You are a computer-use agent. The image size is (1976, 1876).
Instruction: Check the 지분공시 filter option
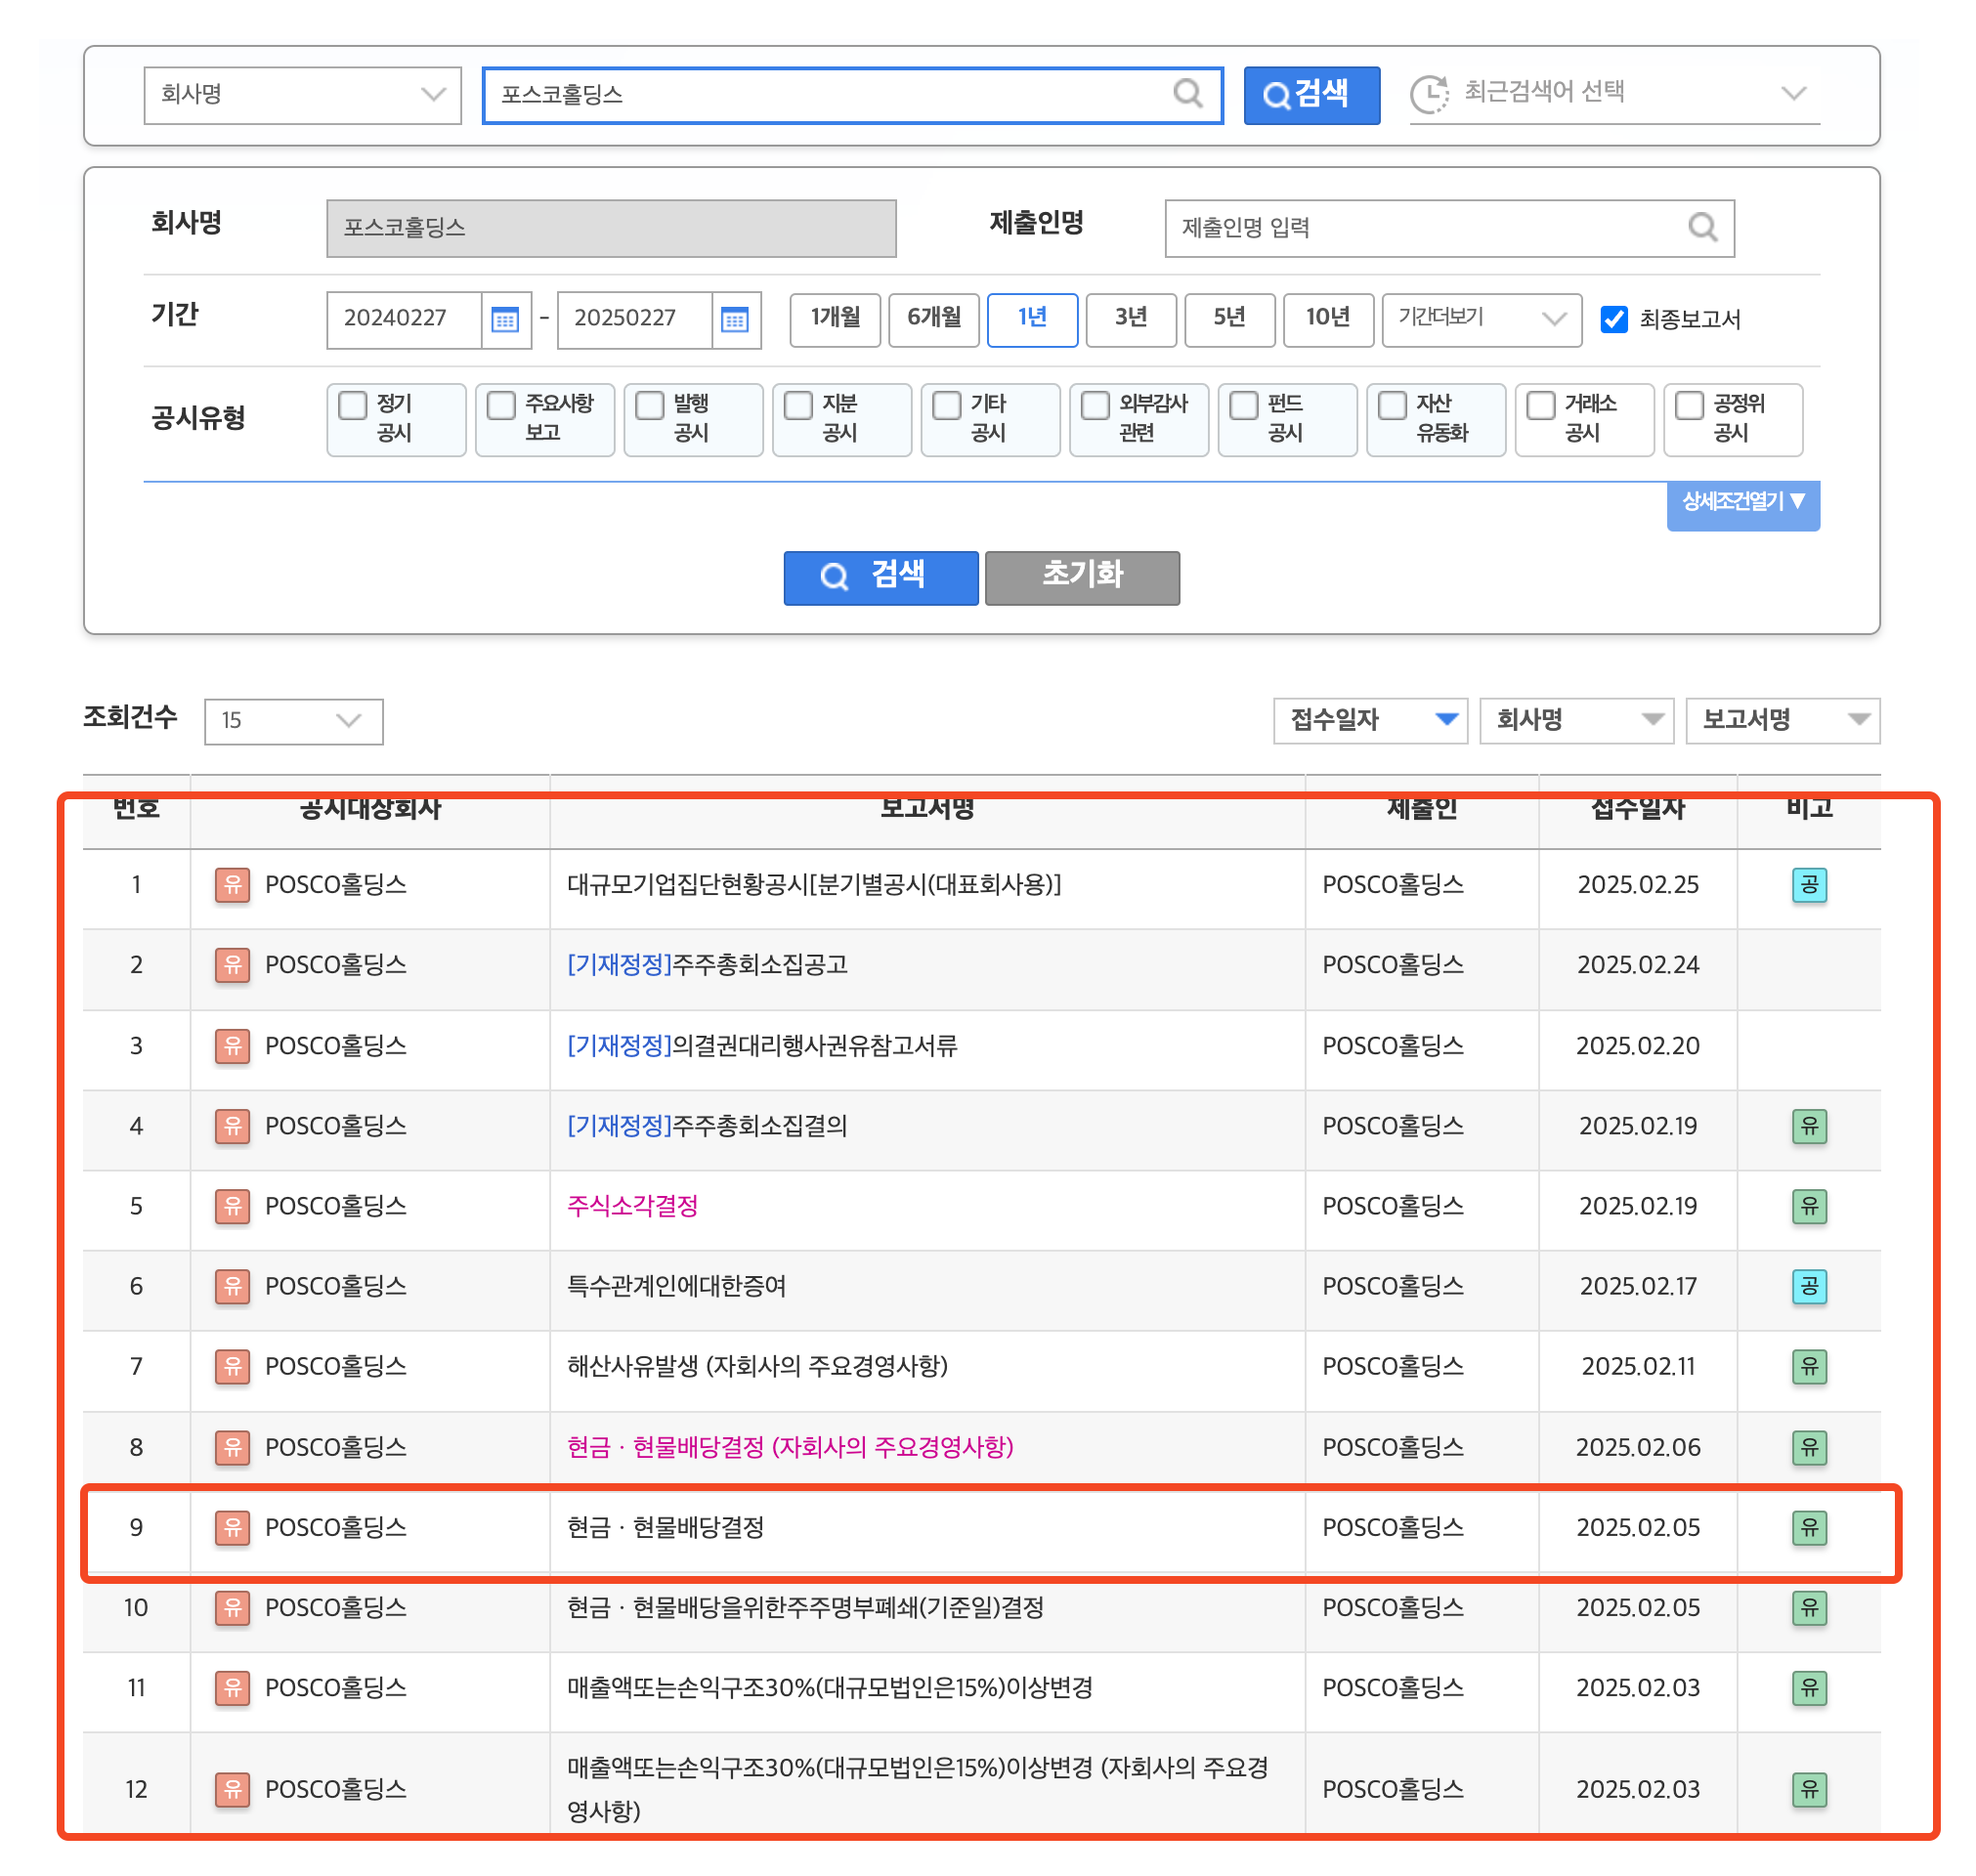coord(797,405)
